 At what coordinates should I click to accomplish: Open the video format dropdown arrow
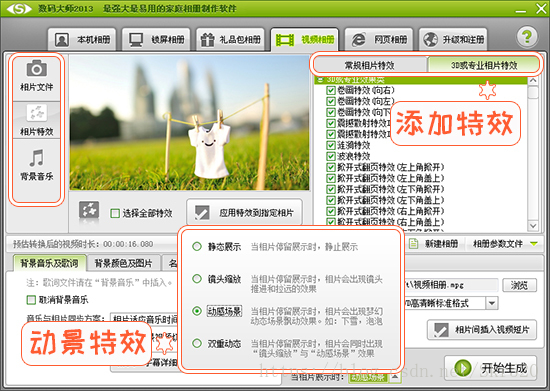coord(492,303)
